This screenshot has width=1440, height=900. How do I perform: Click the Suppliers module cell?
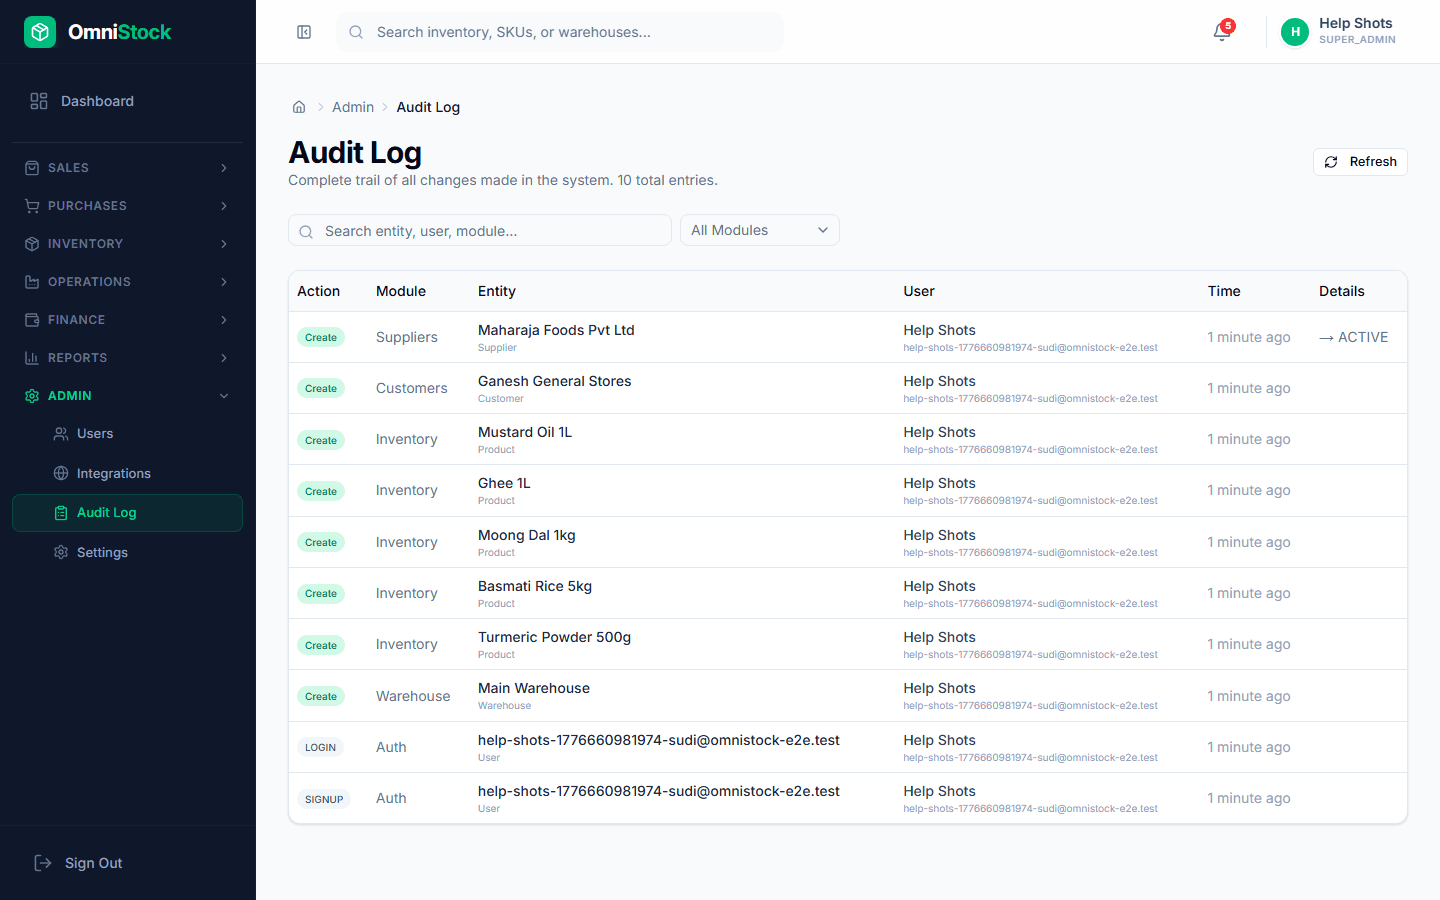point(407,337)
